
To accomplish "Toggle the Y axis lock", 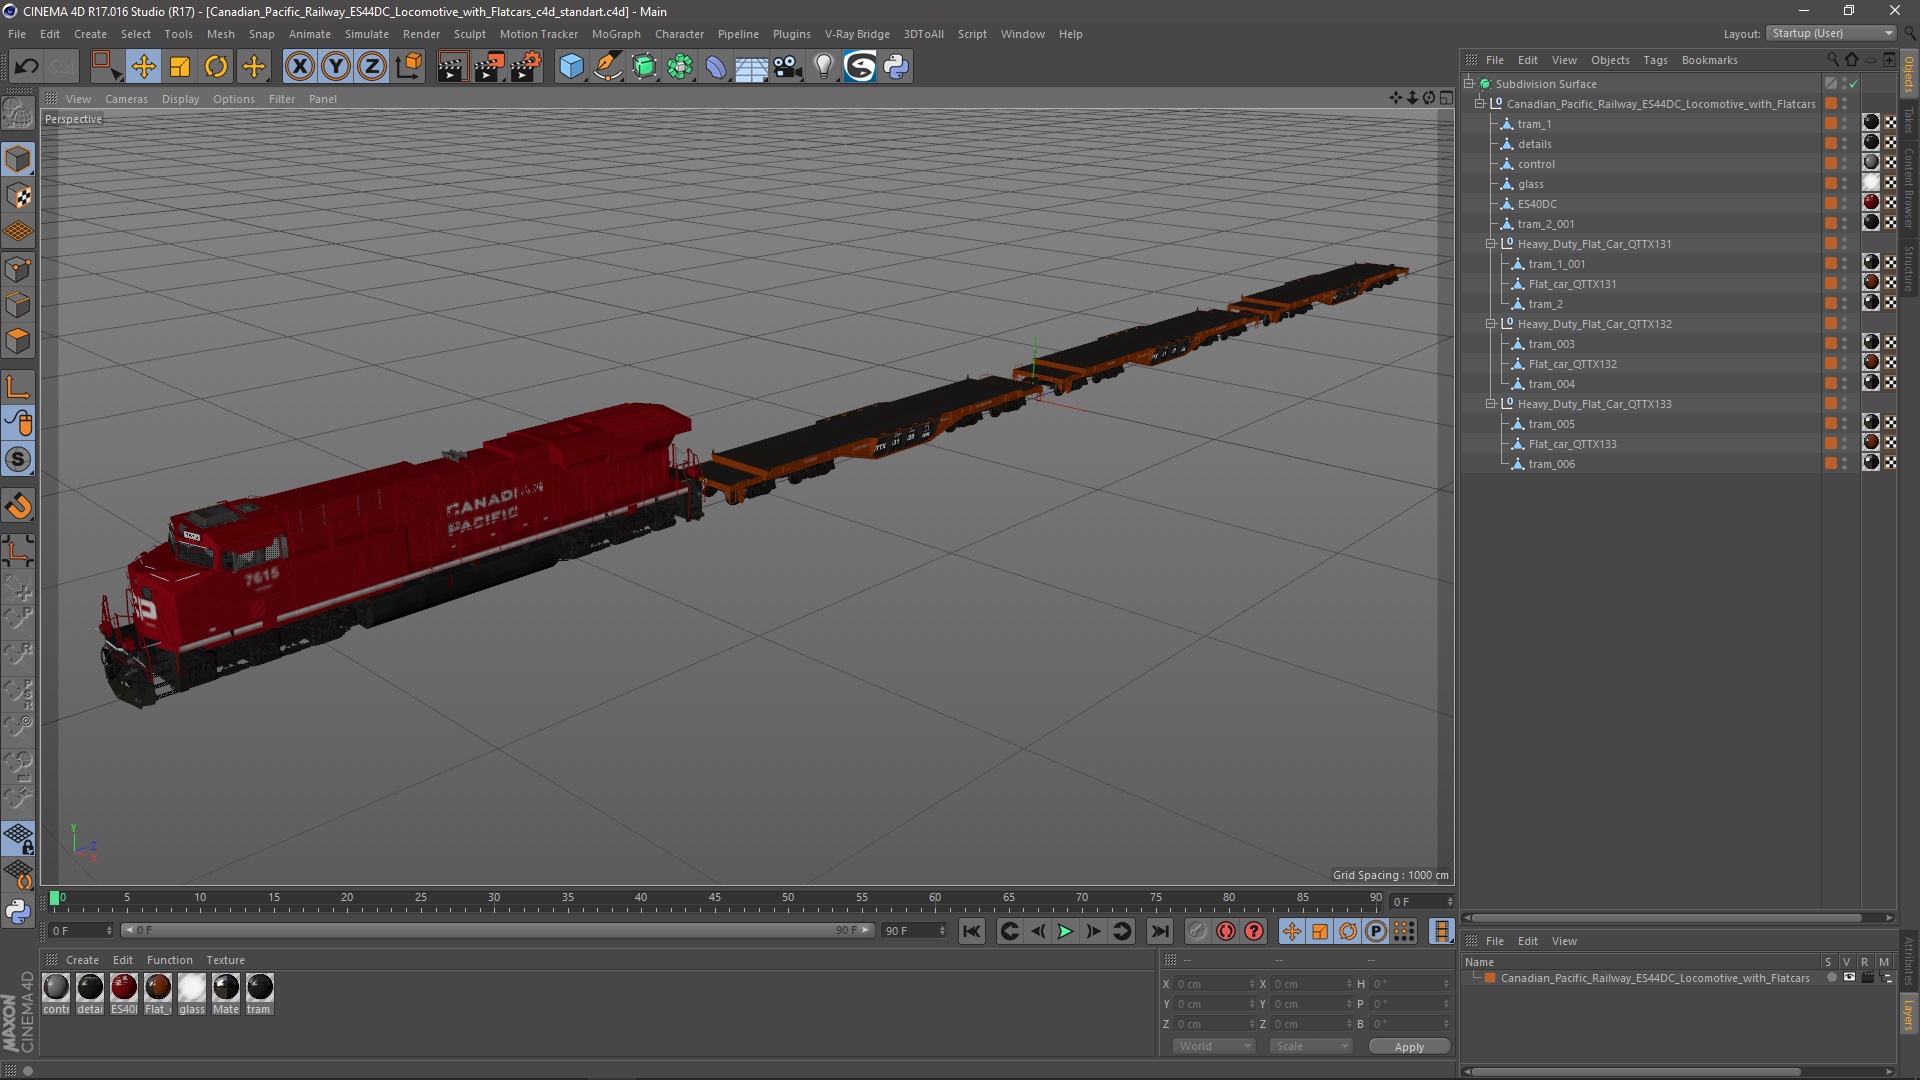I will coord(336,67).
